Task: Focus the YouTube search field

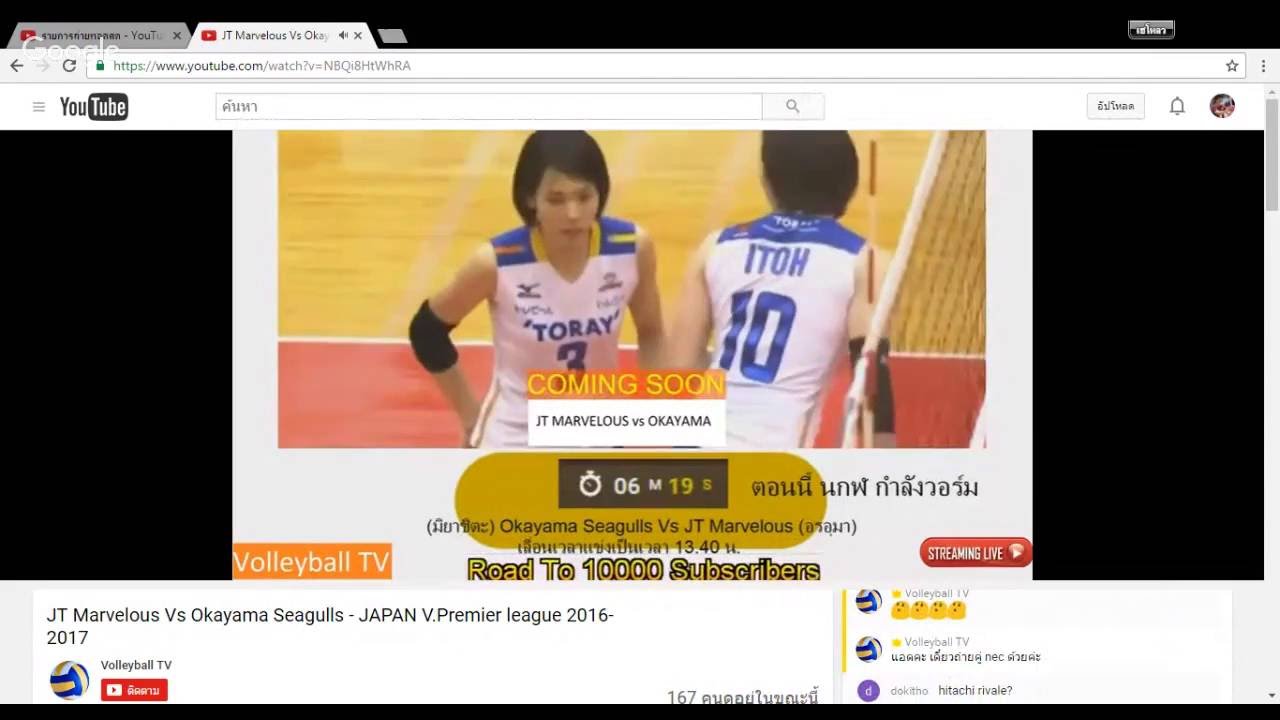Action: point(489,106)
